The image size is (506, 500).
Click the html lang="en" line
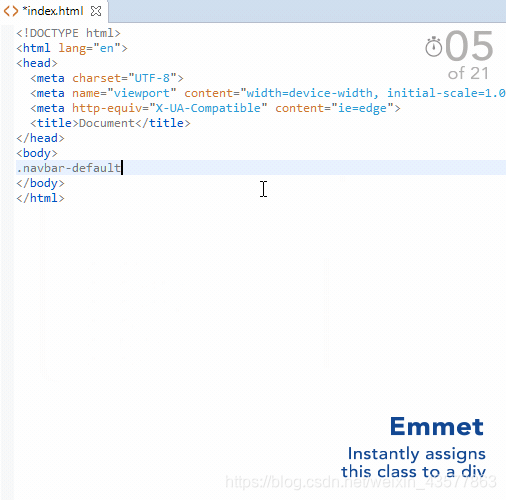point(72,48)
